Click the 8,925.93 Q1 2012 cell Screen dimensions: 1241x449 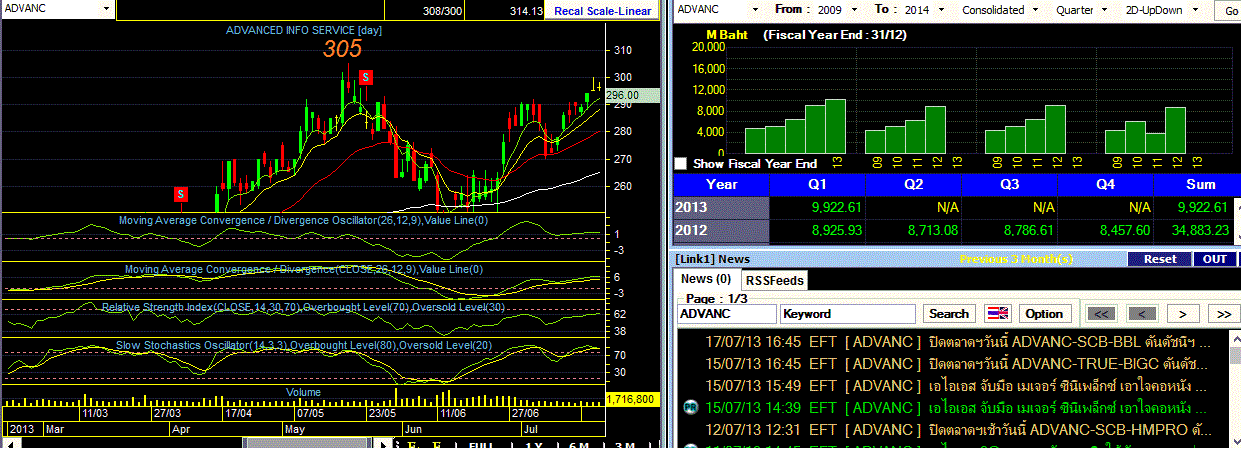point(817,230)
